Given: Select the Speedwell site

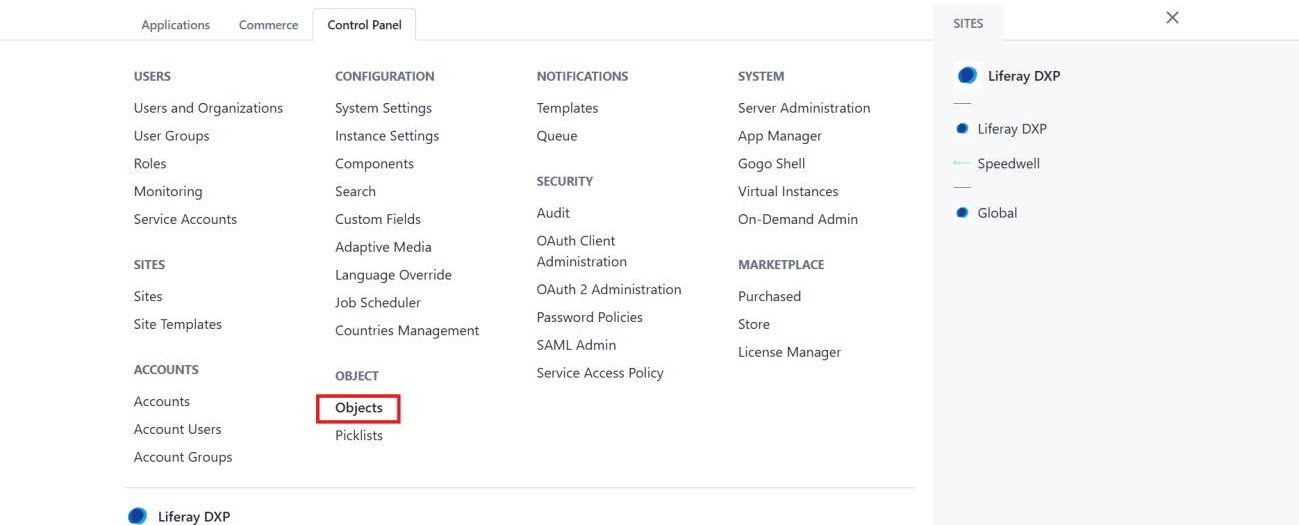Looking at the screenshot, I should tap(1008, 164).
